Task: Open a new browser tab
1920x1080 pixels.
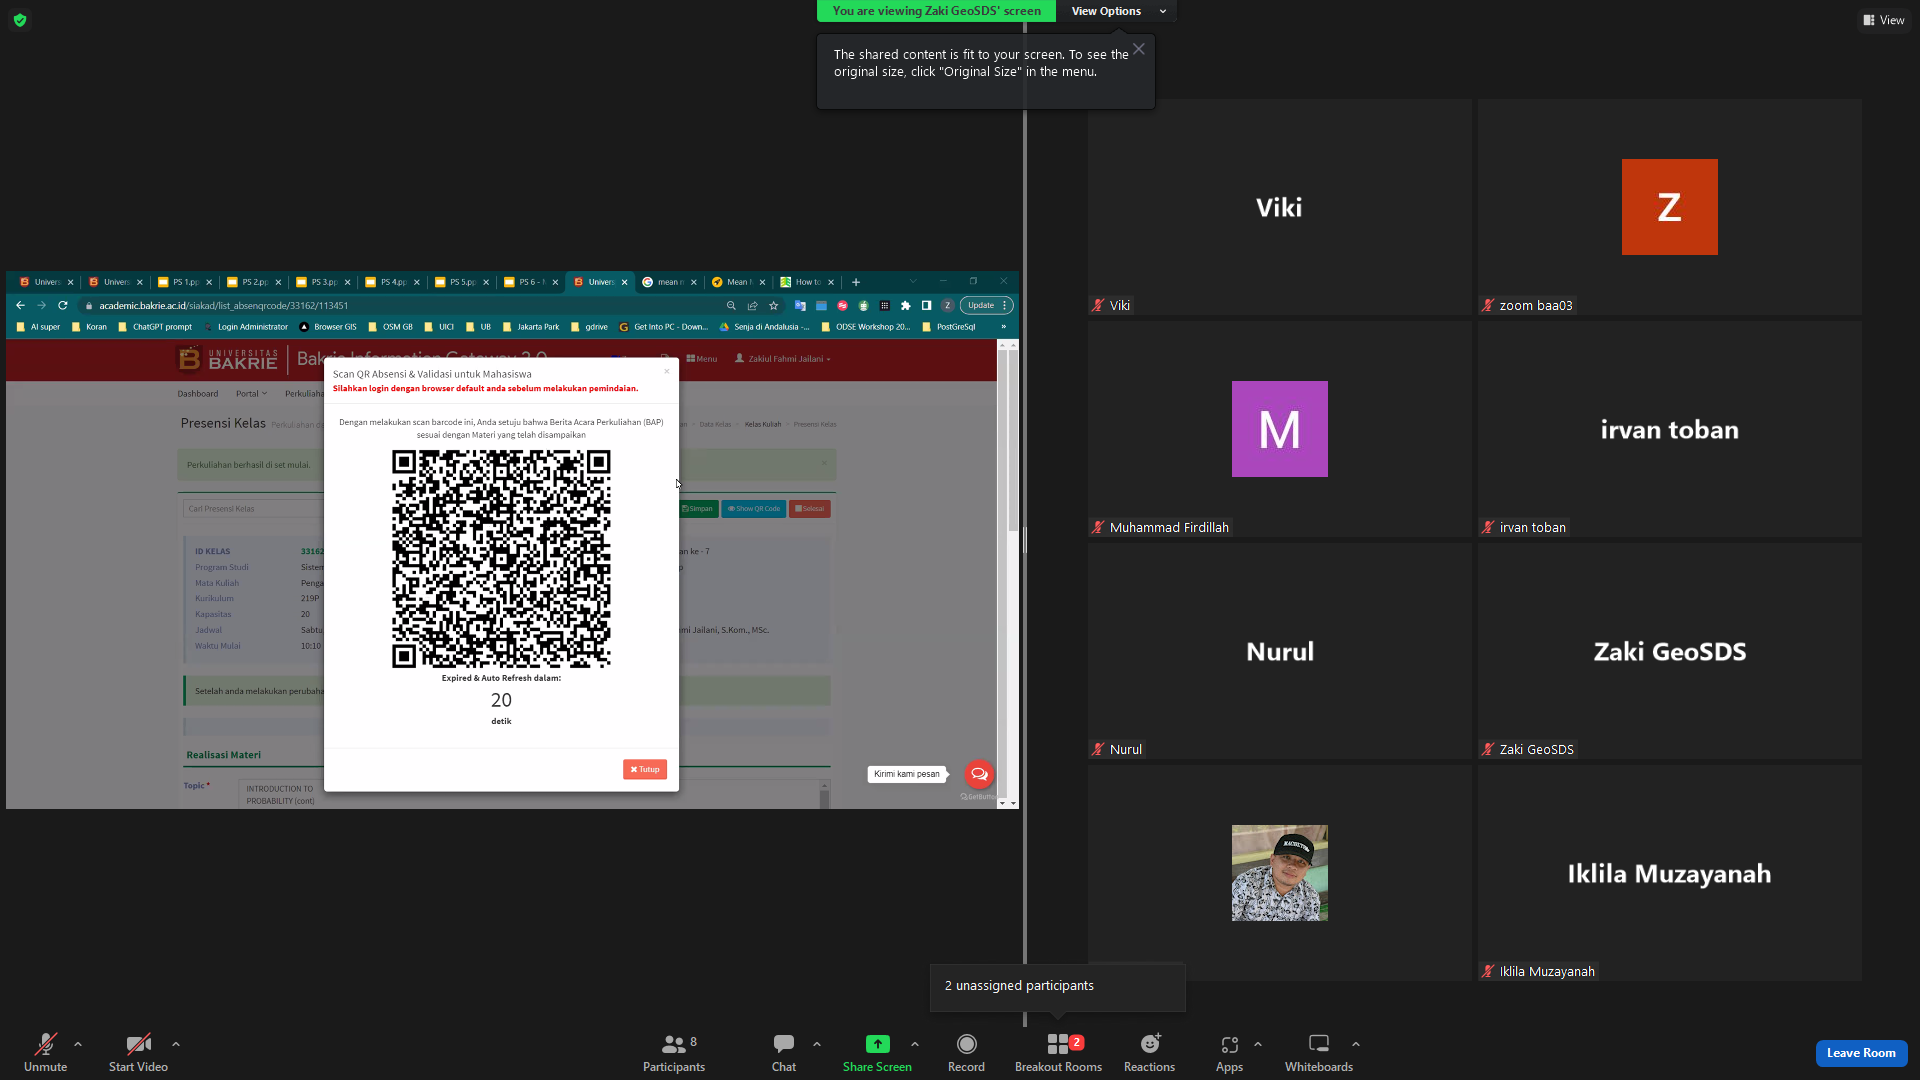Action: [x=856, y=282]
